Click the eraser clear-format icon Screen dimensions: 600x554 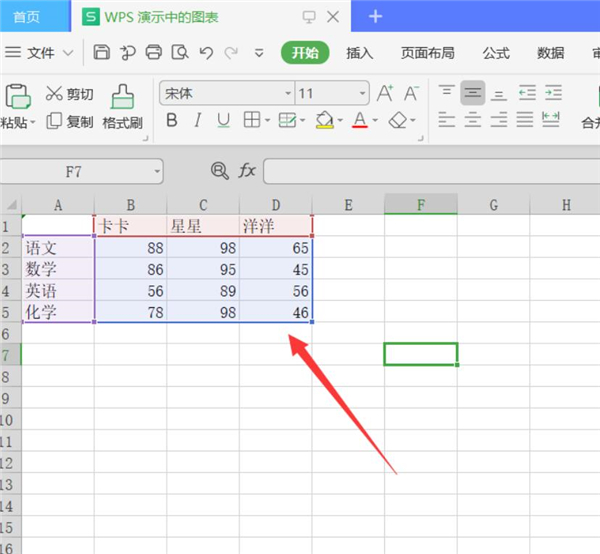coord(398,121)
